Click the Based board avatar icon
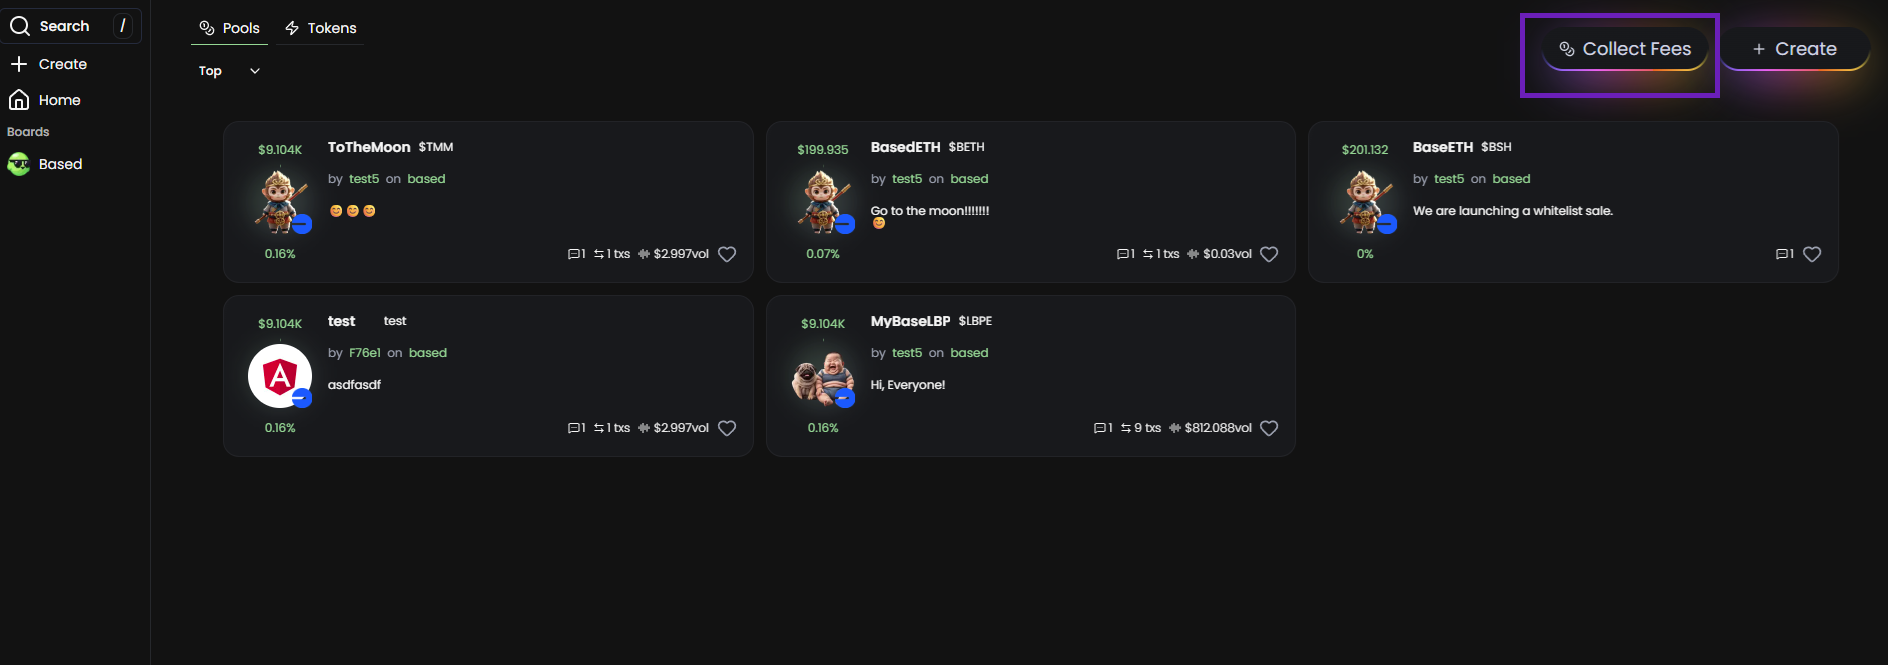 [x=19, y=164]
